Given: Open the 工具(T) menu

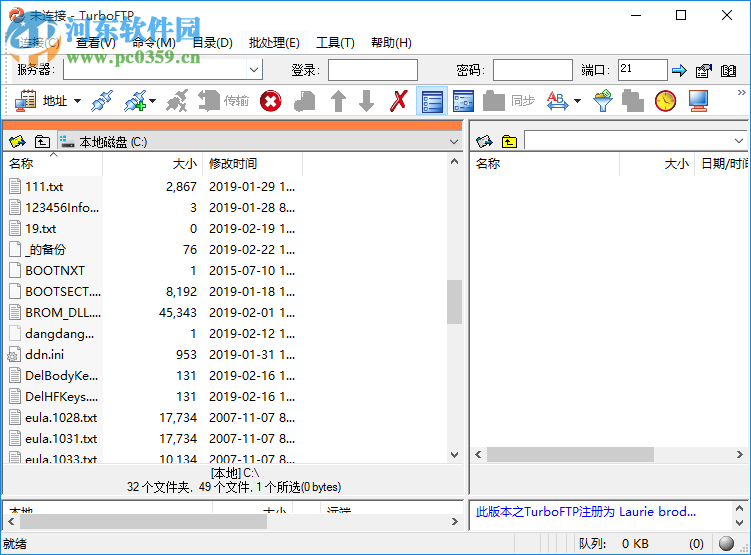Looking at the screenshot, I should click(x=335, y=43).
